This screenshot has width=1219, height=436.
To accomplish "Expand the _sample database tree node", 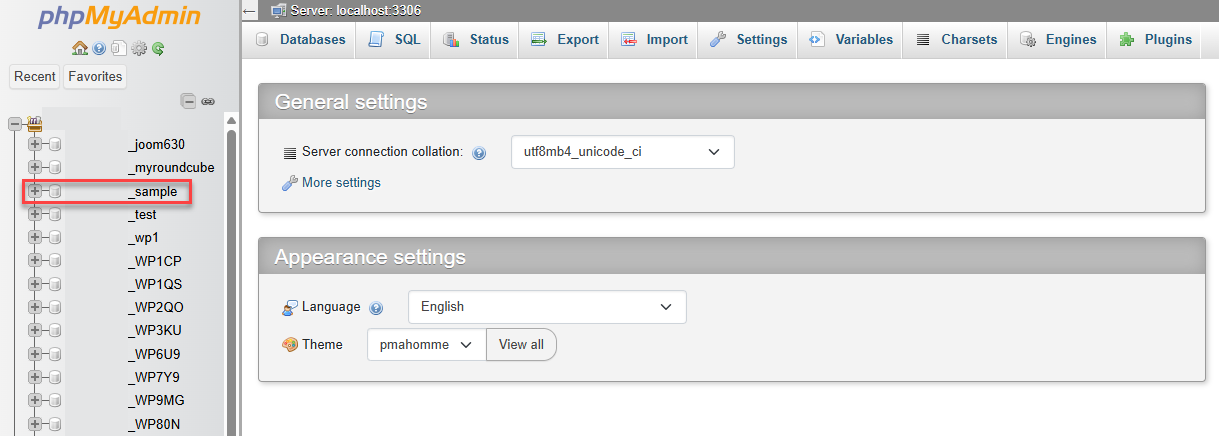I will point(35,191).
